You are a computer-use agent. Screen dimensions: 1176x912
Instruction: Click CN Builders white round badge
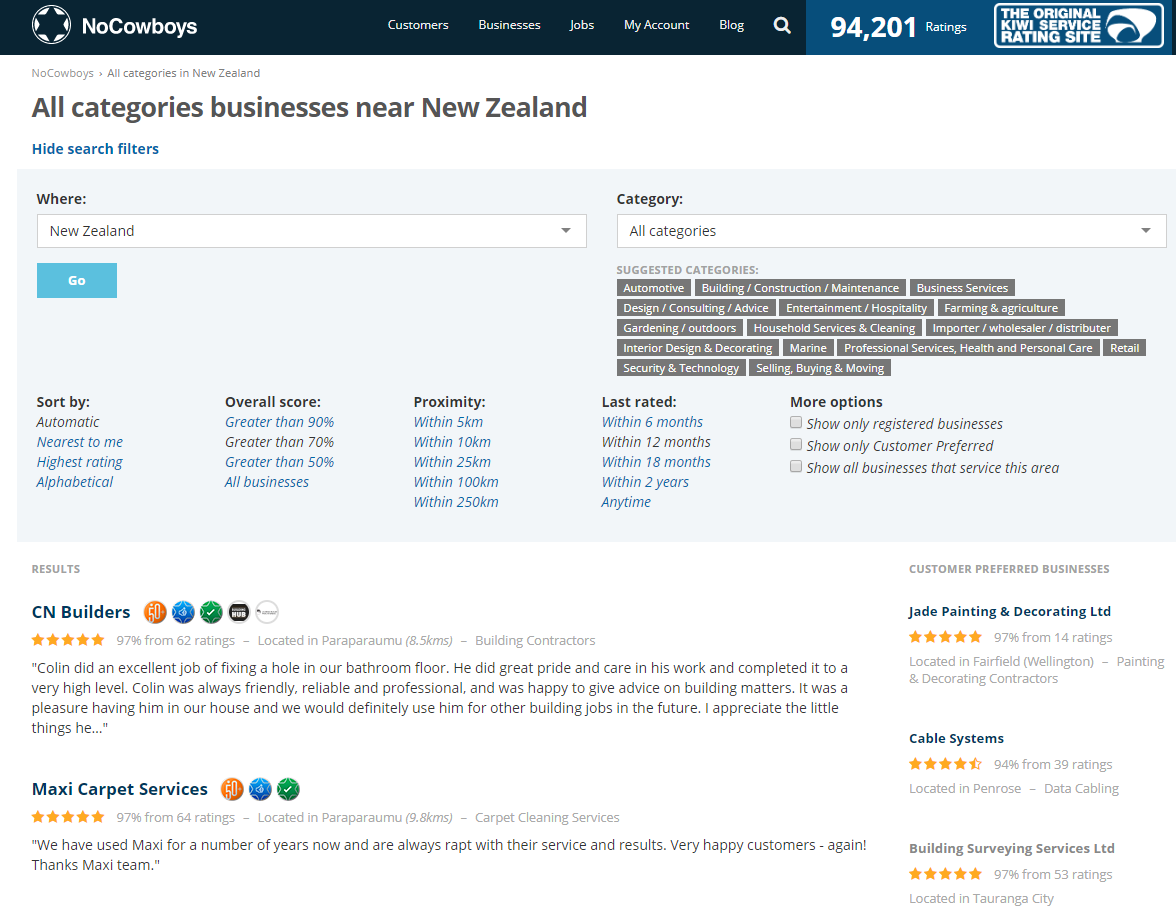tap(266, 612)
